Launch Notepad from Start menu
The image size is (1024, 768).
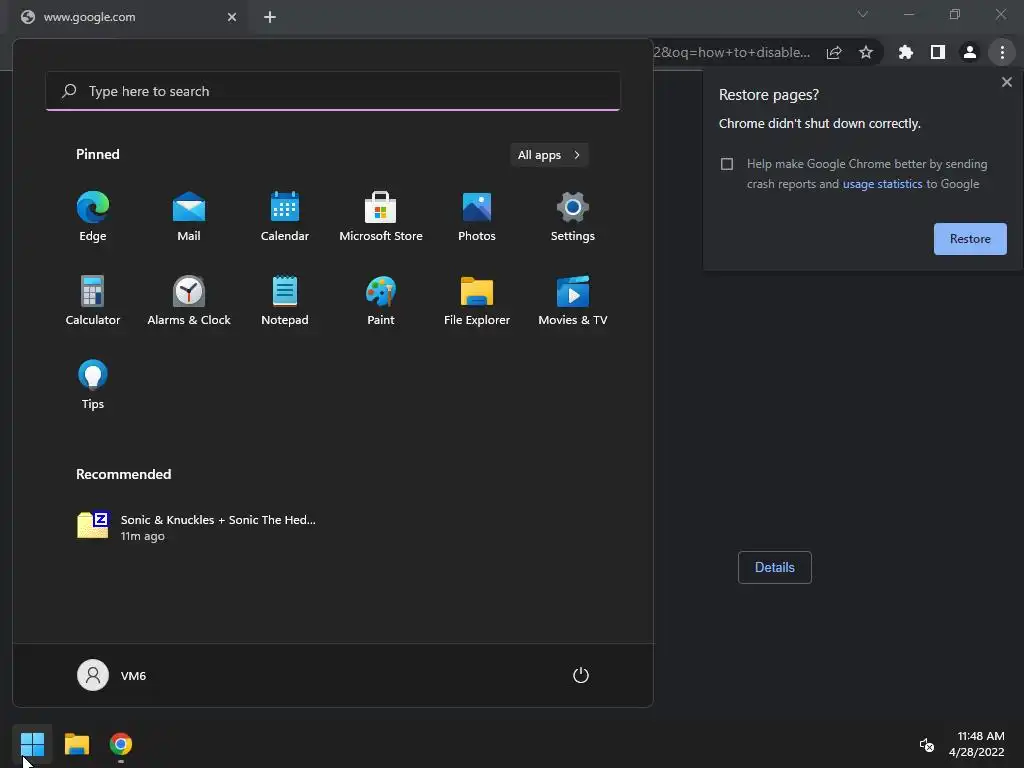tap(285, 300)
